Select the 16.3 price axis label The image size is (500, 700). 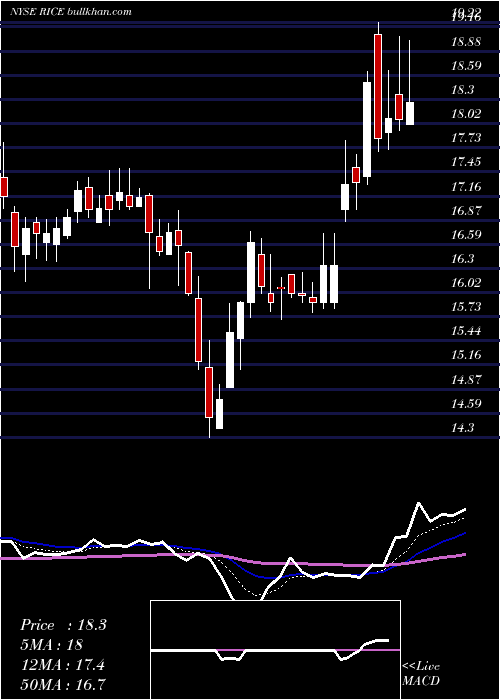pyautogui.click(x=462, y=259)
